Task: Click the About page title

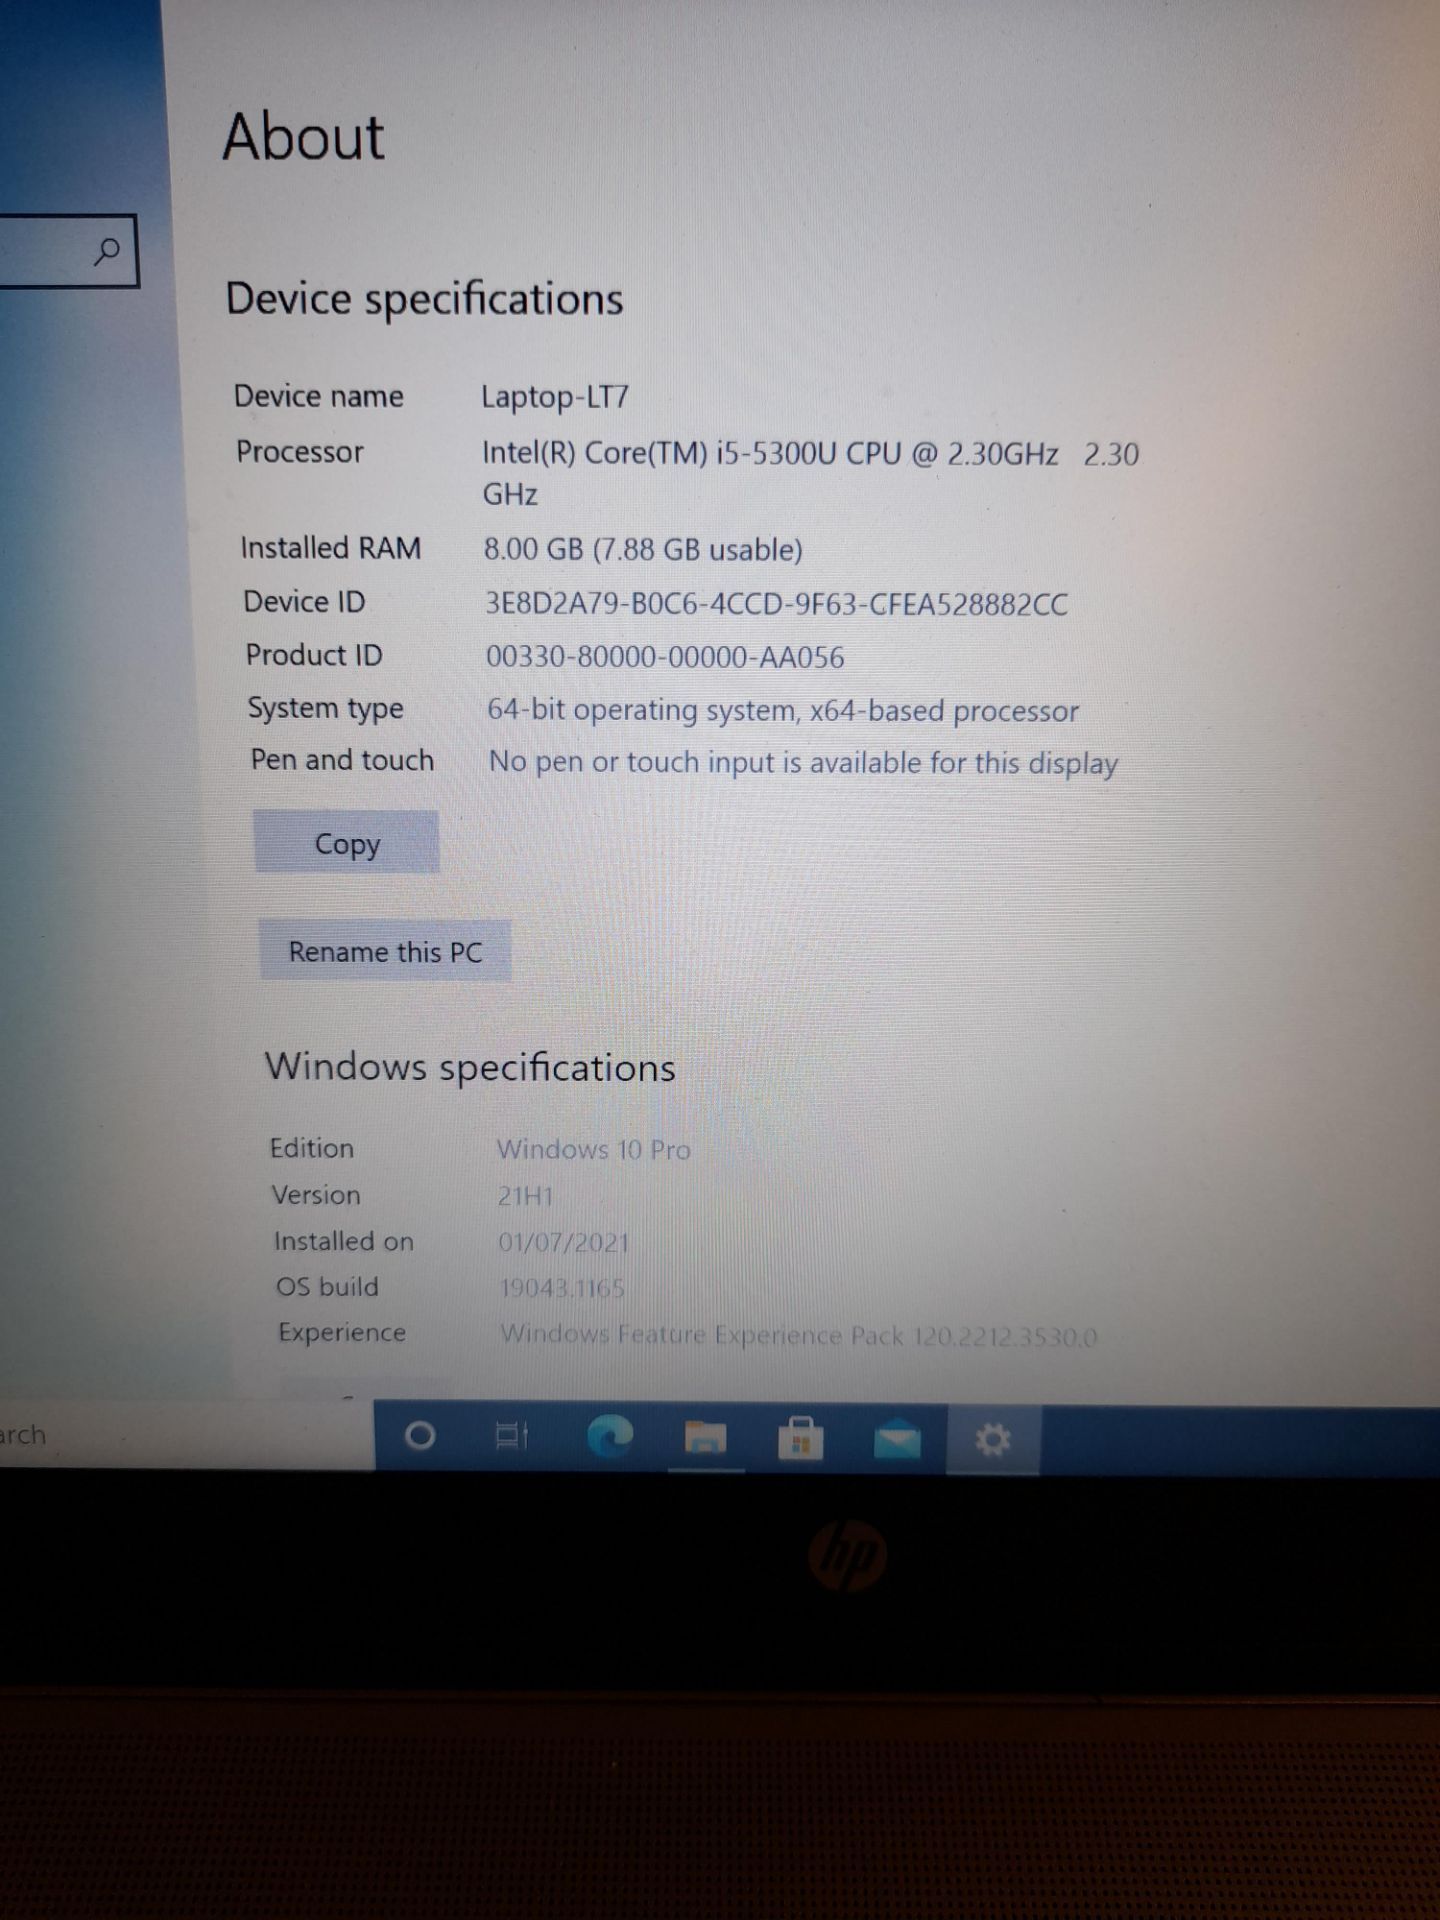Action: click(x=303, y=136)
